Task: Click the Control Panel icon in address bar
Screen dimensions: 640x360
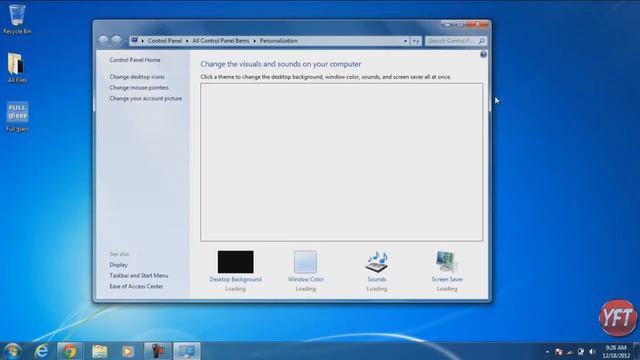Action: coord(134,40)
